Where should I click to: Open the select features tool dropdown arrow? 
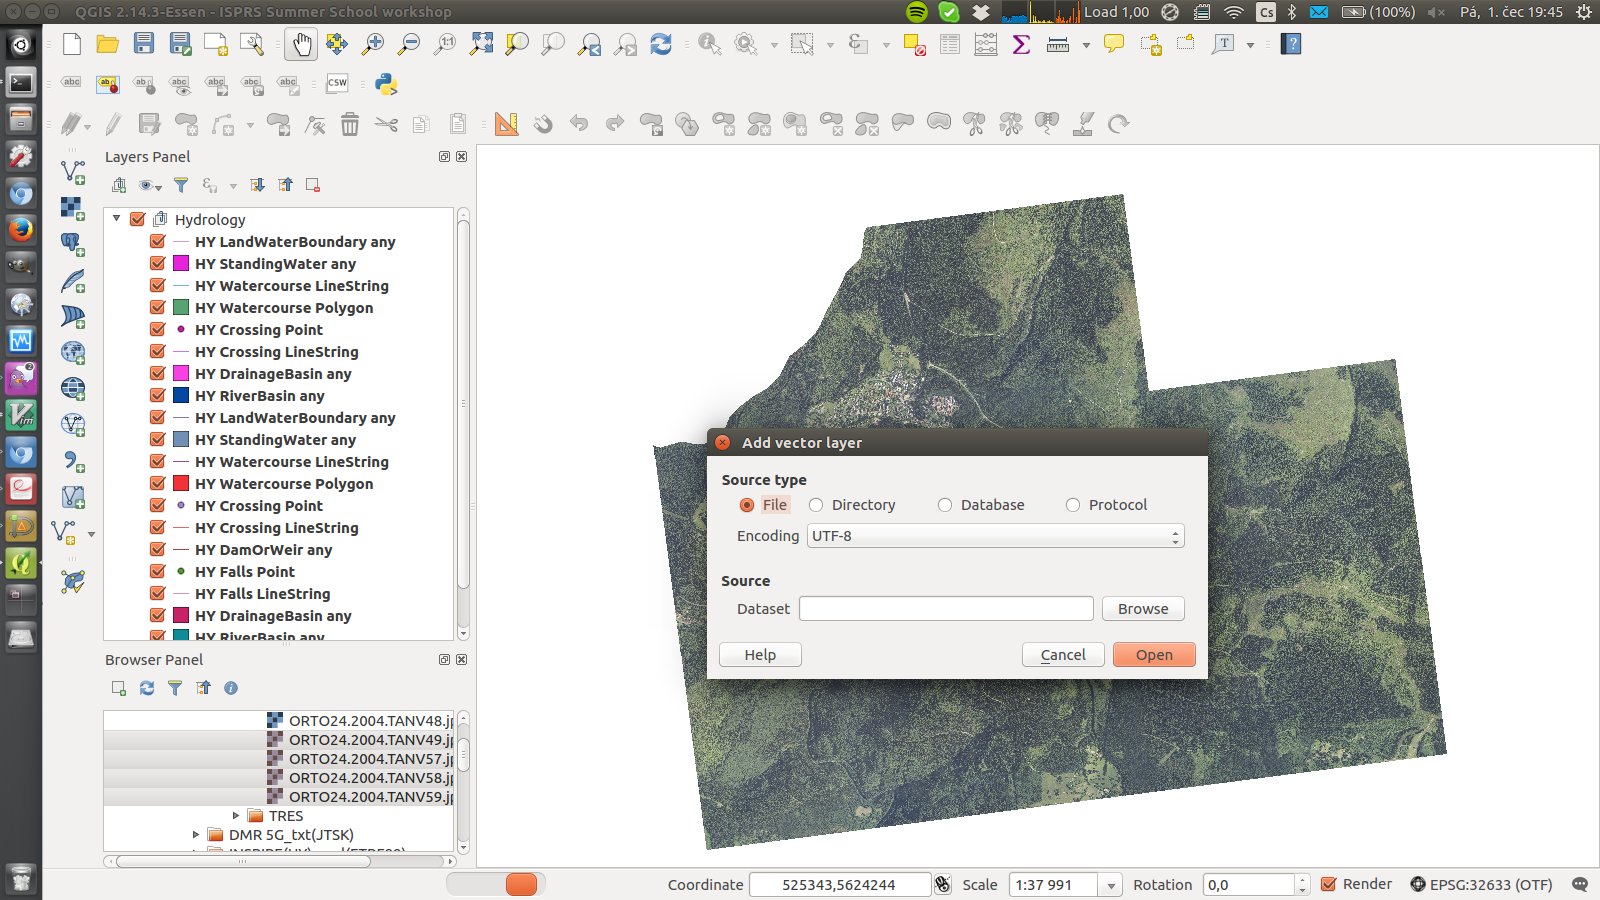click(x=830, y=45)
